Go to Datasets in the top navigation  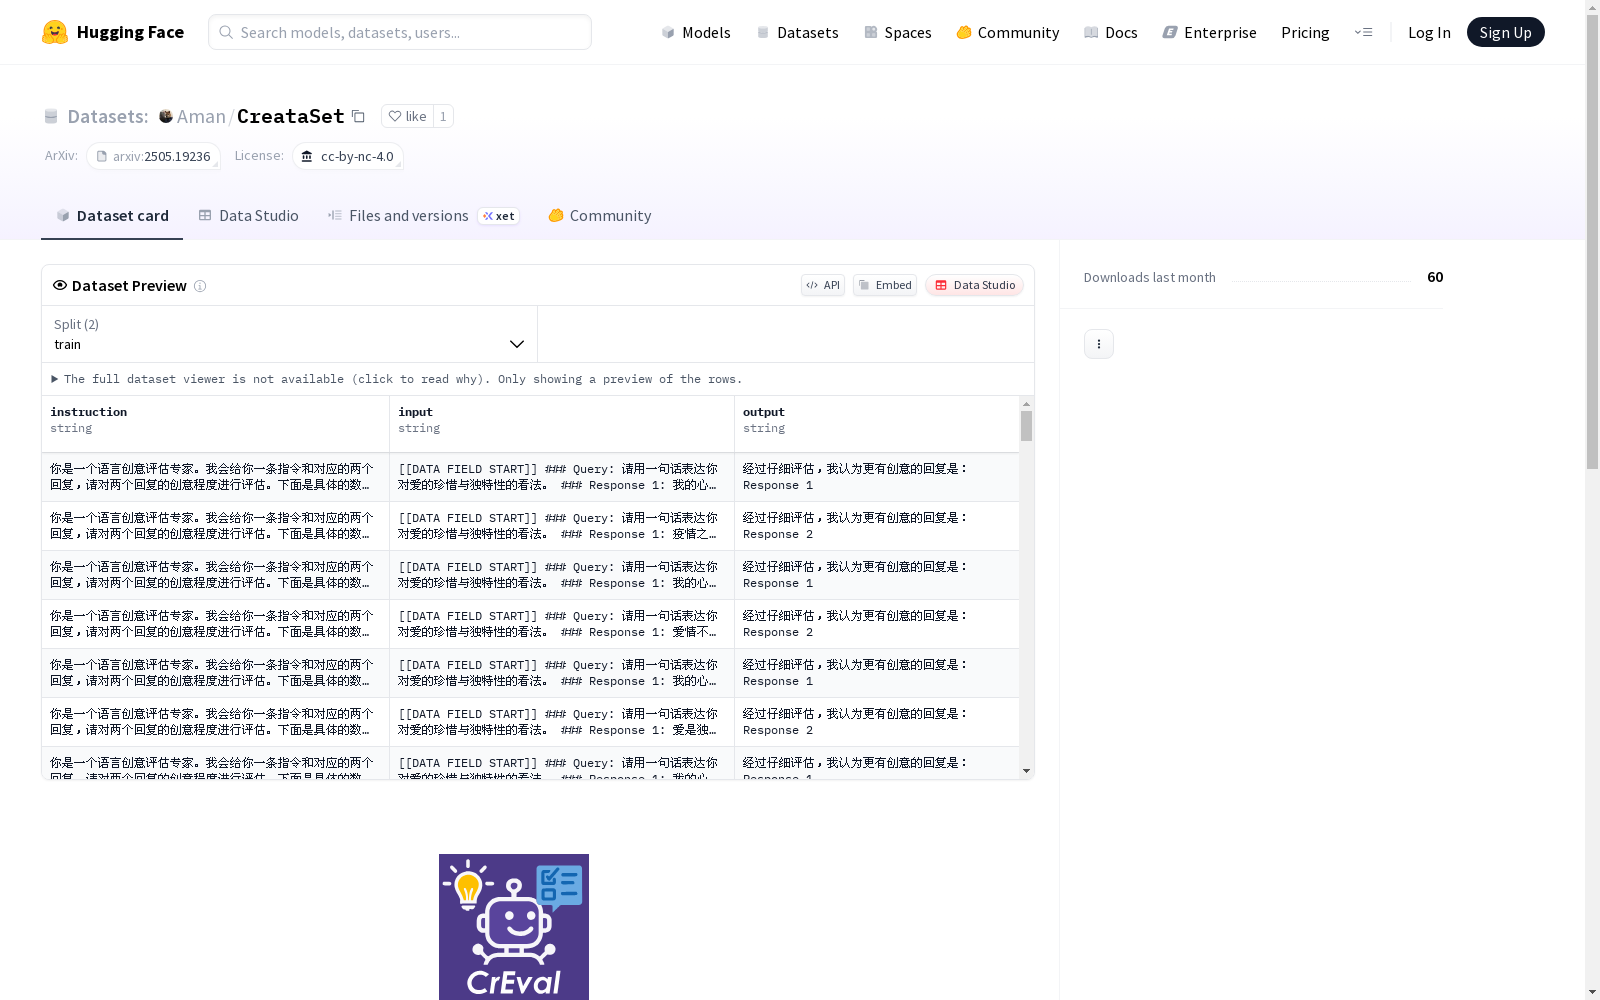797,32
